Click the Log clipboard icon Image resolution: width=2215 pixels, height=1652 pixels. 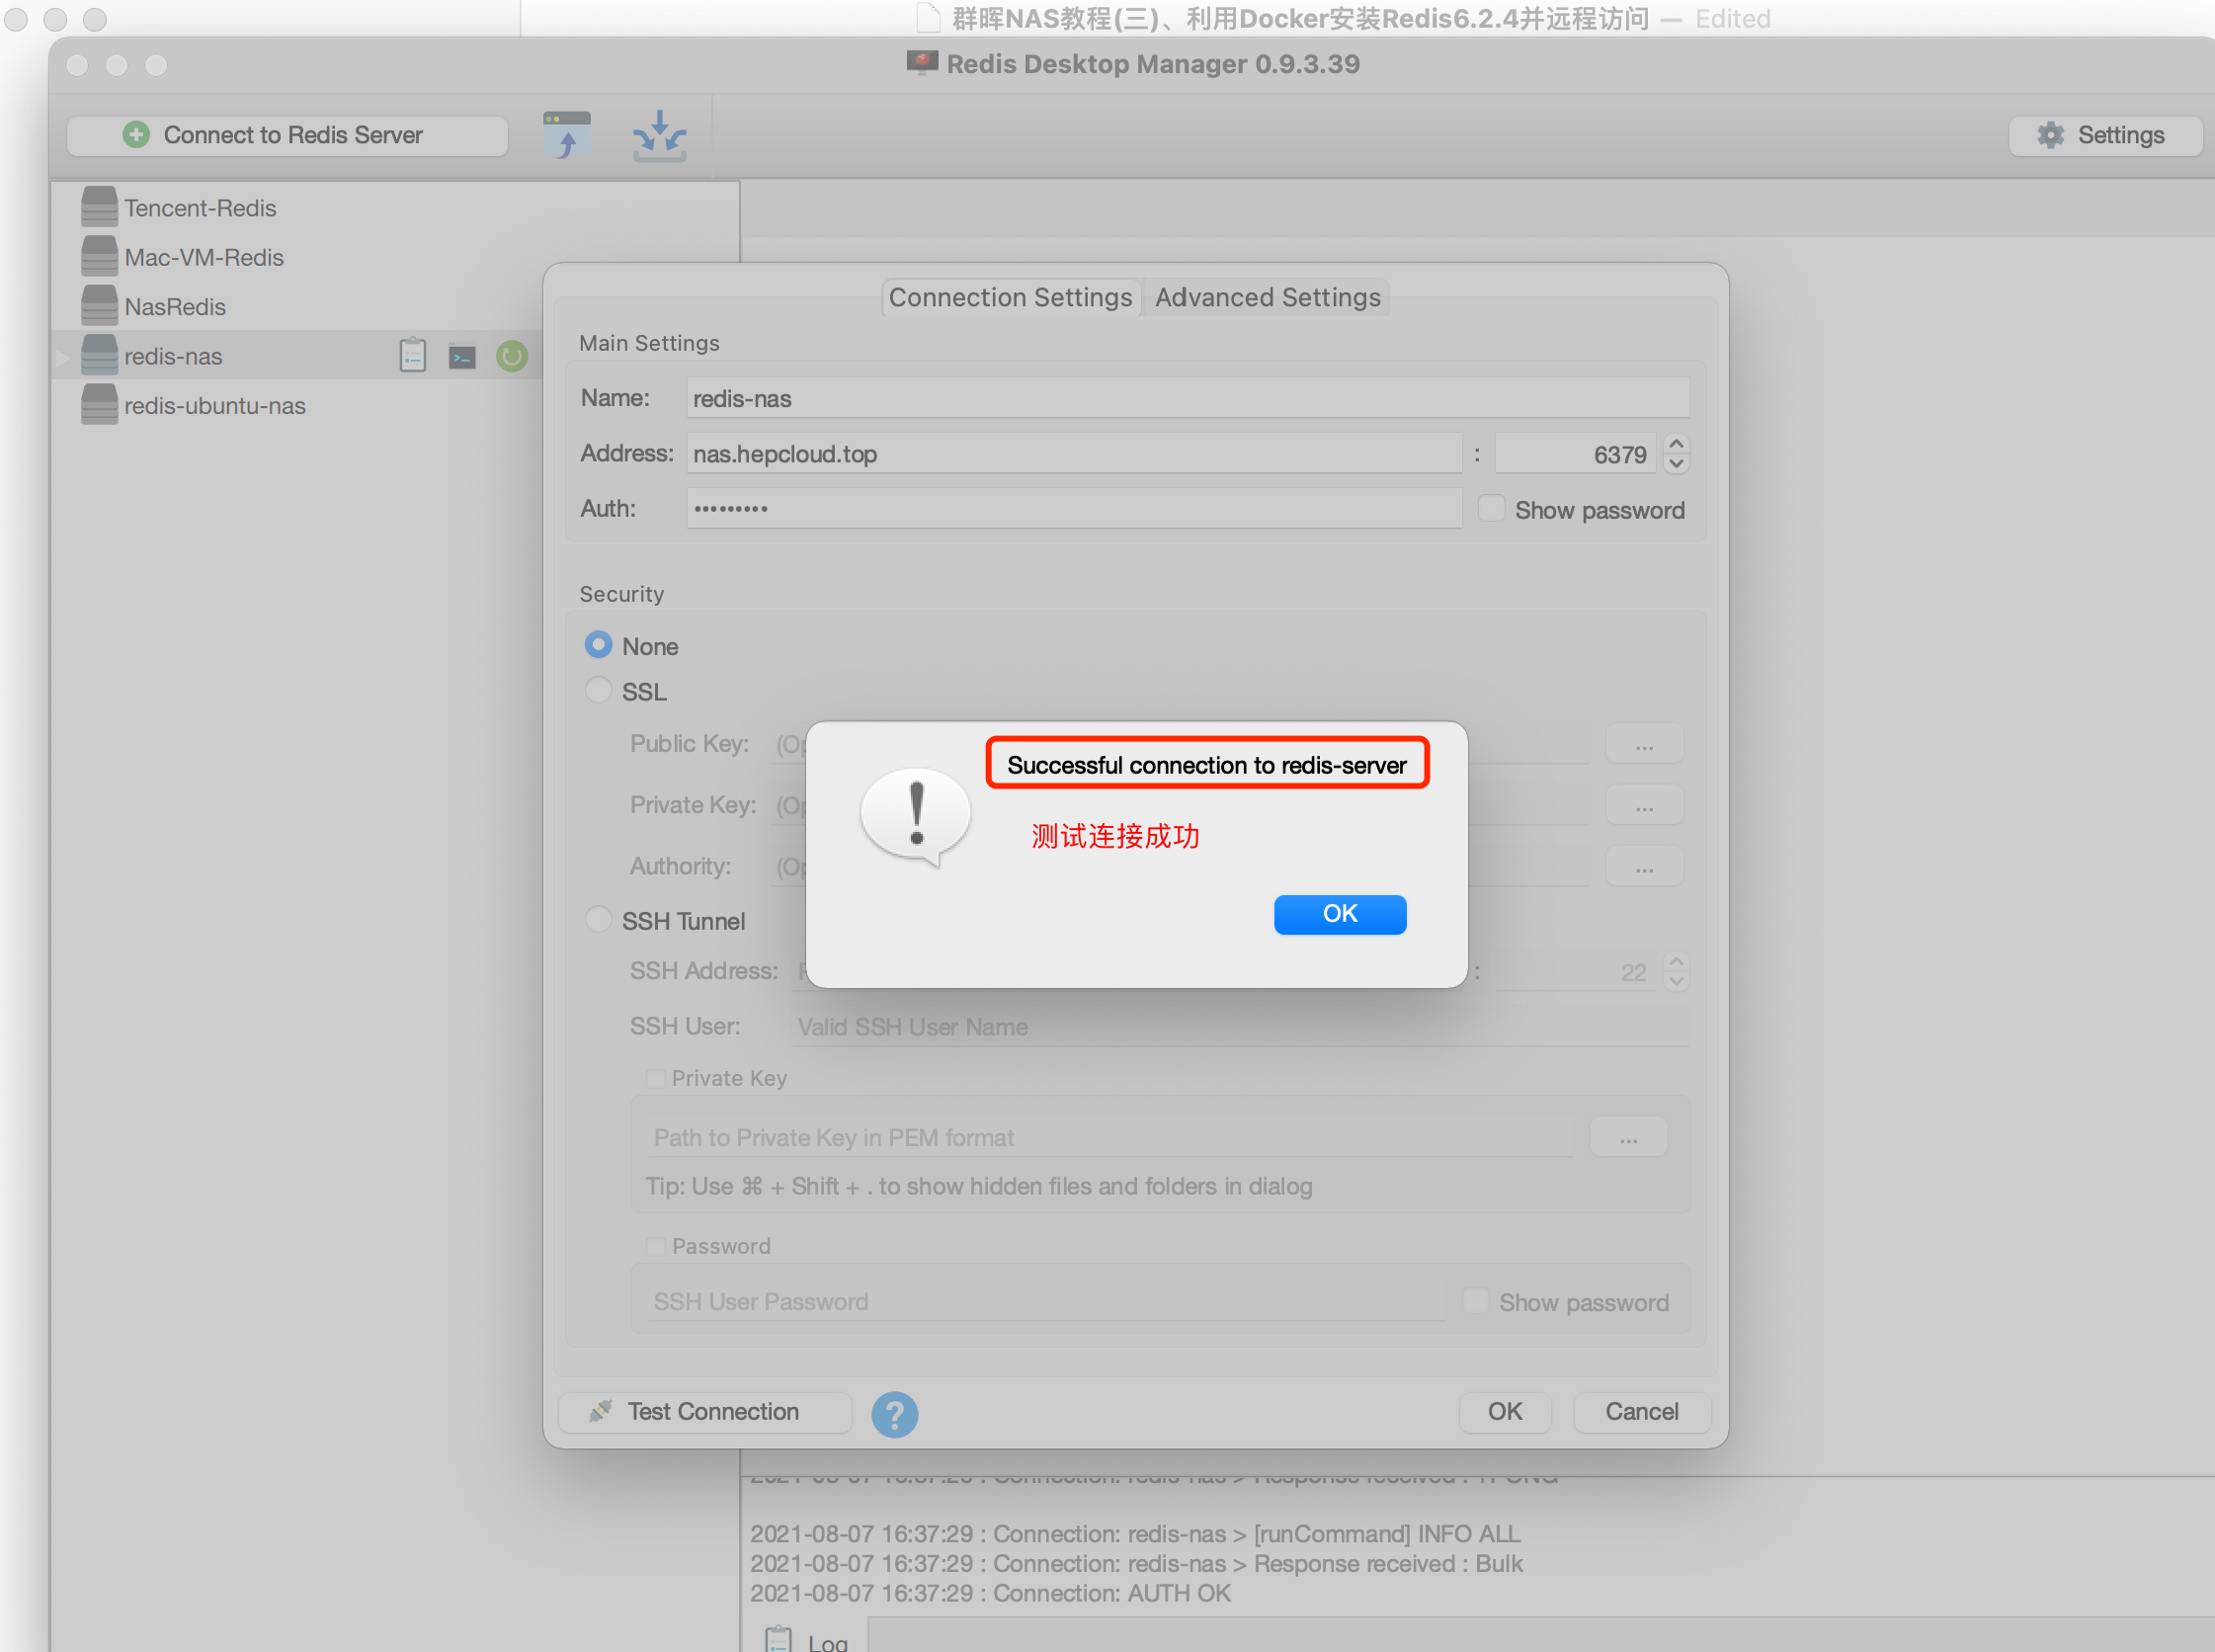(x=779, y=1639)
